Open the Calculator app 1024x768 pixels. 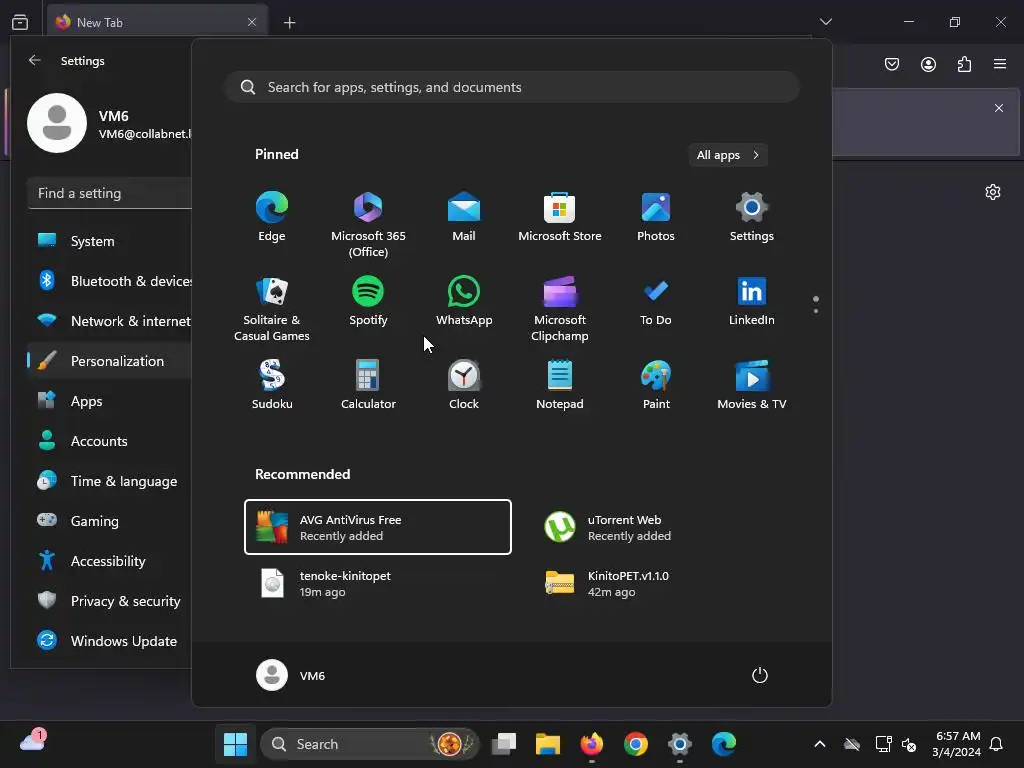[x=368, y=385]
